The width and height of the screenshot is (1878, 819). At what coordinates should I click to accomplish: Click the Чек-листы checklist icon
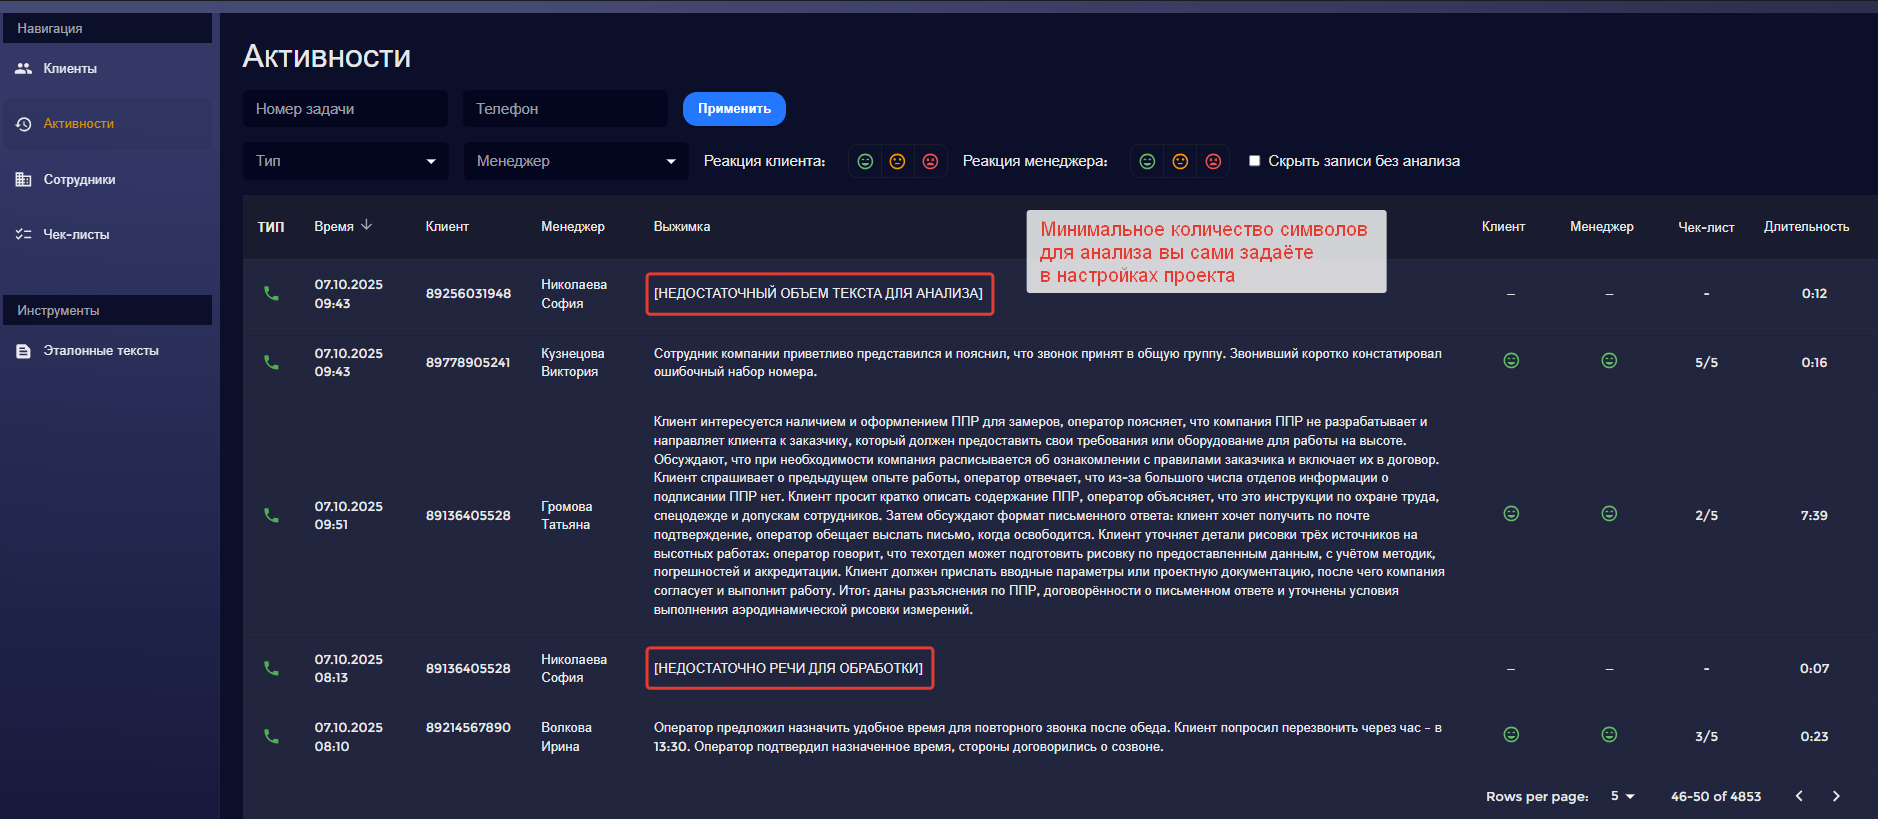point(23,235)
